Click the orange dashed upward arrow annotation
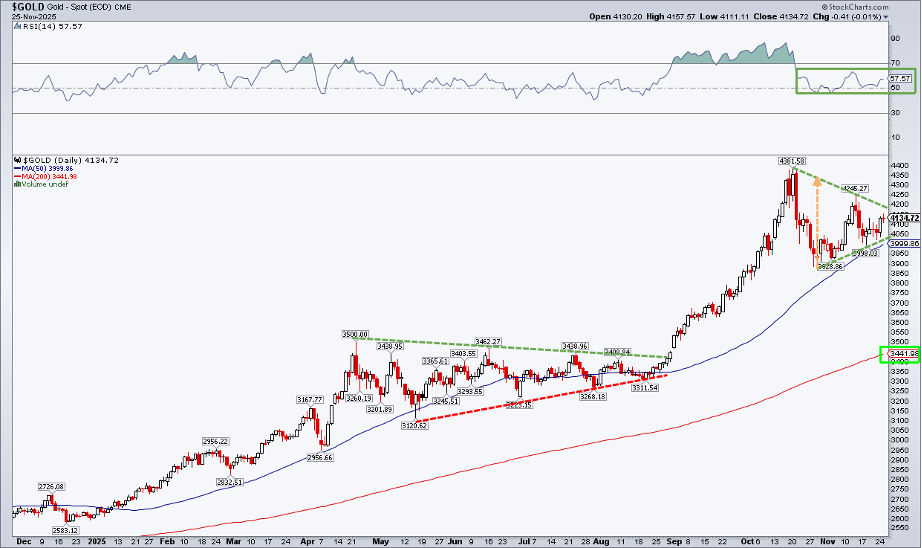 coord(818,220)
